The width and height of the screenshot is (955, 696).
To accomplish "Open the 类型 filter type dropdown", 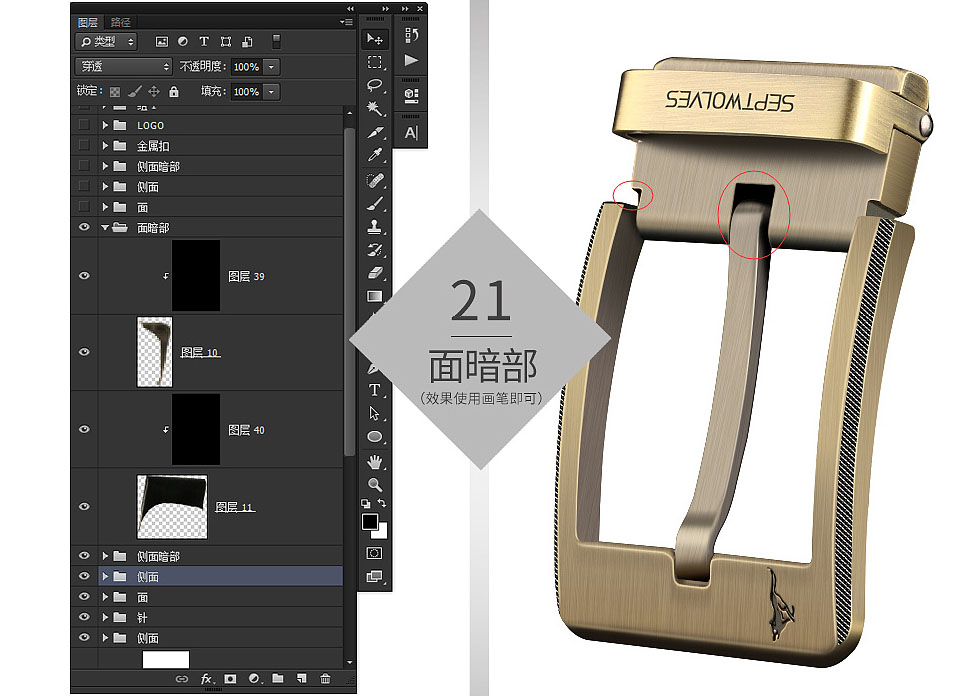I will point(107,41).
